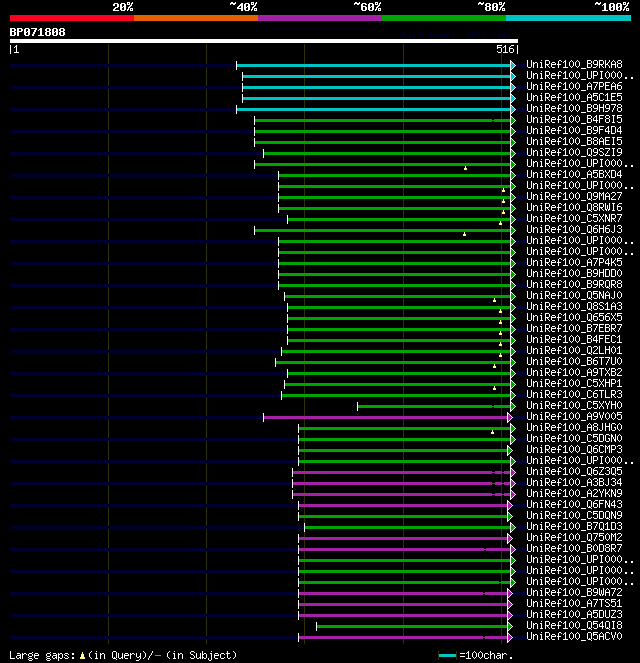Select the label UniRef100_B0D8R7
Screen dimensions: 640x663
[574, 548]
